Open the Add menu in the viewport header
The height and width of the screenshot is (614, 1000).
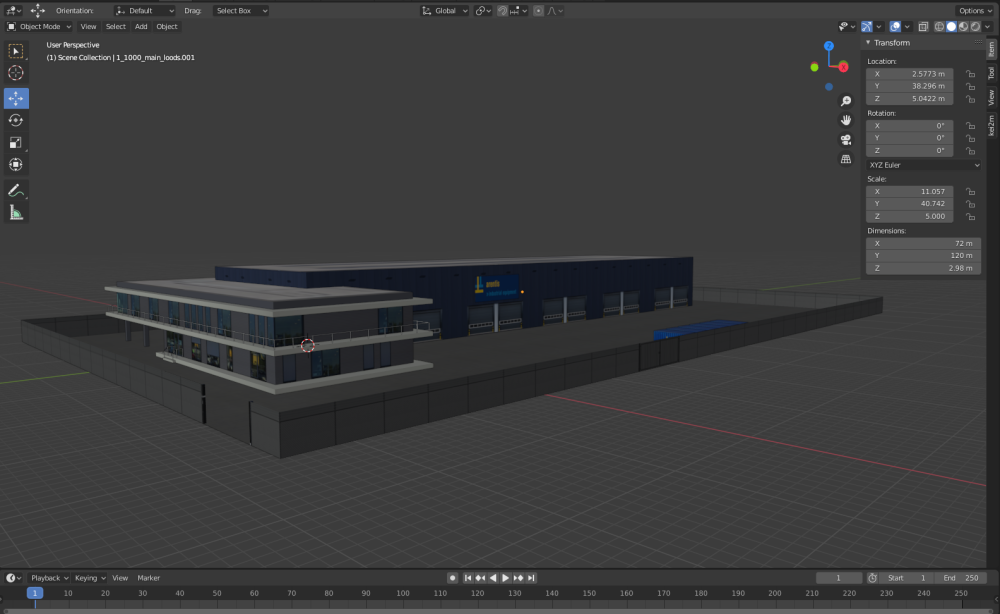coord(141,27)
